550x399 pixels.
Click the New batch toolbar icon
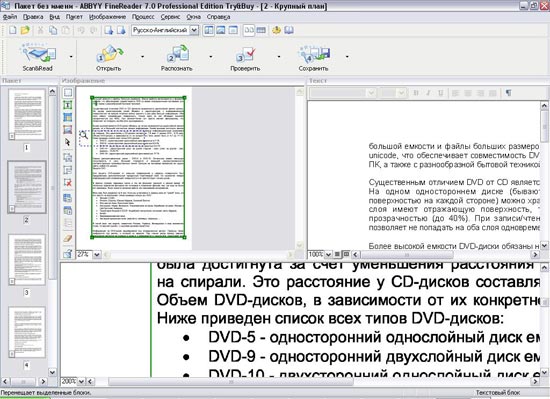(x=13, y=30)
